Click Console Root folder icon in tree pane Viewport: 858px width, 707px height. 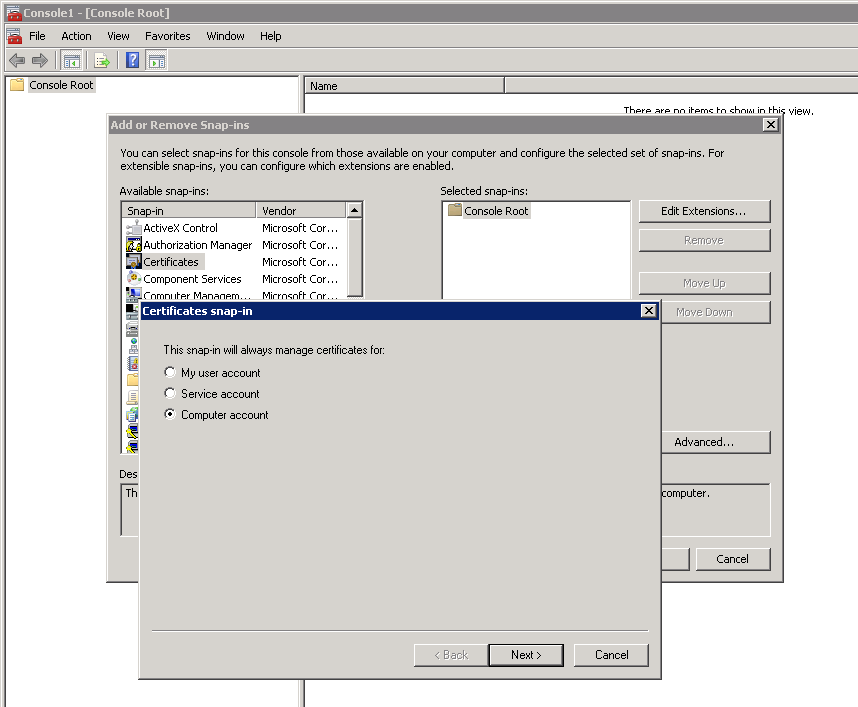click(17, 85)
